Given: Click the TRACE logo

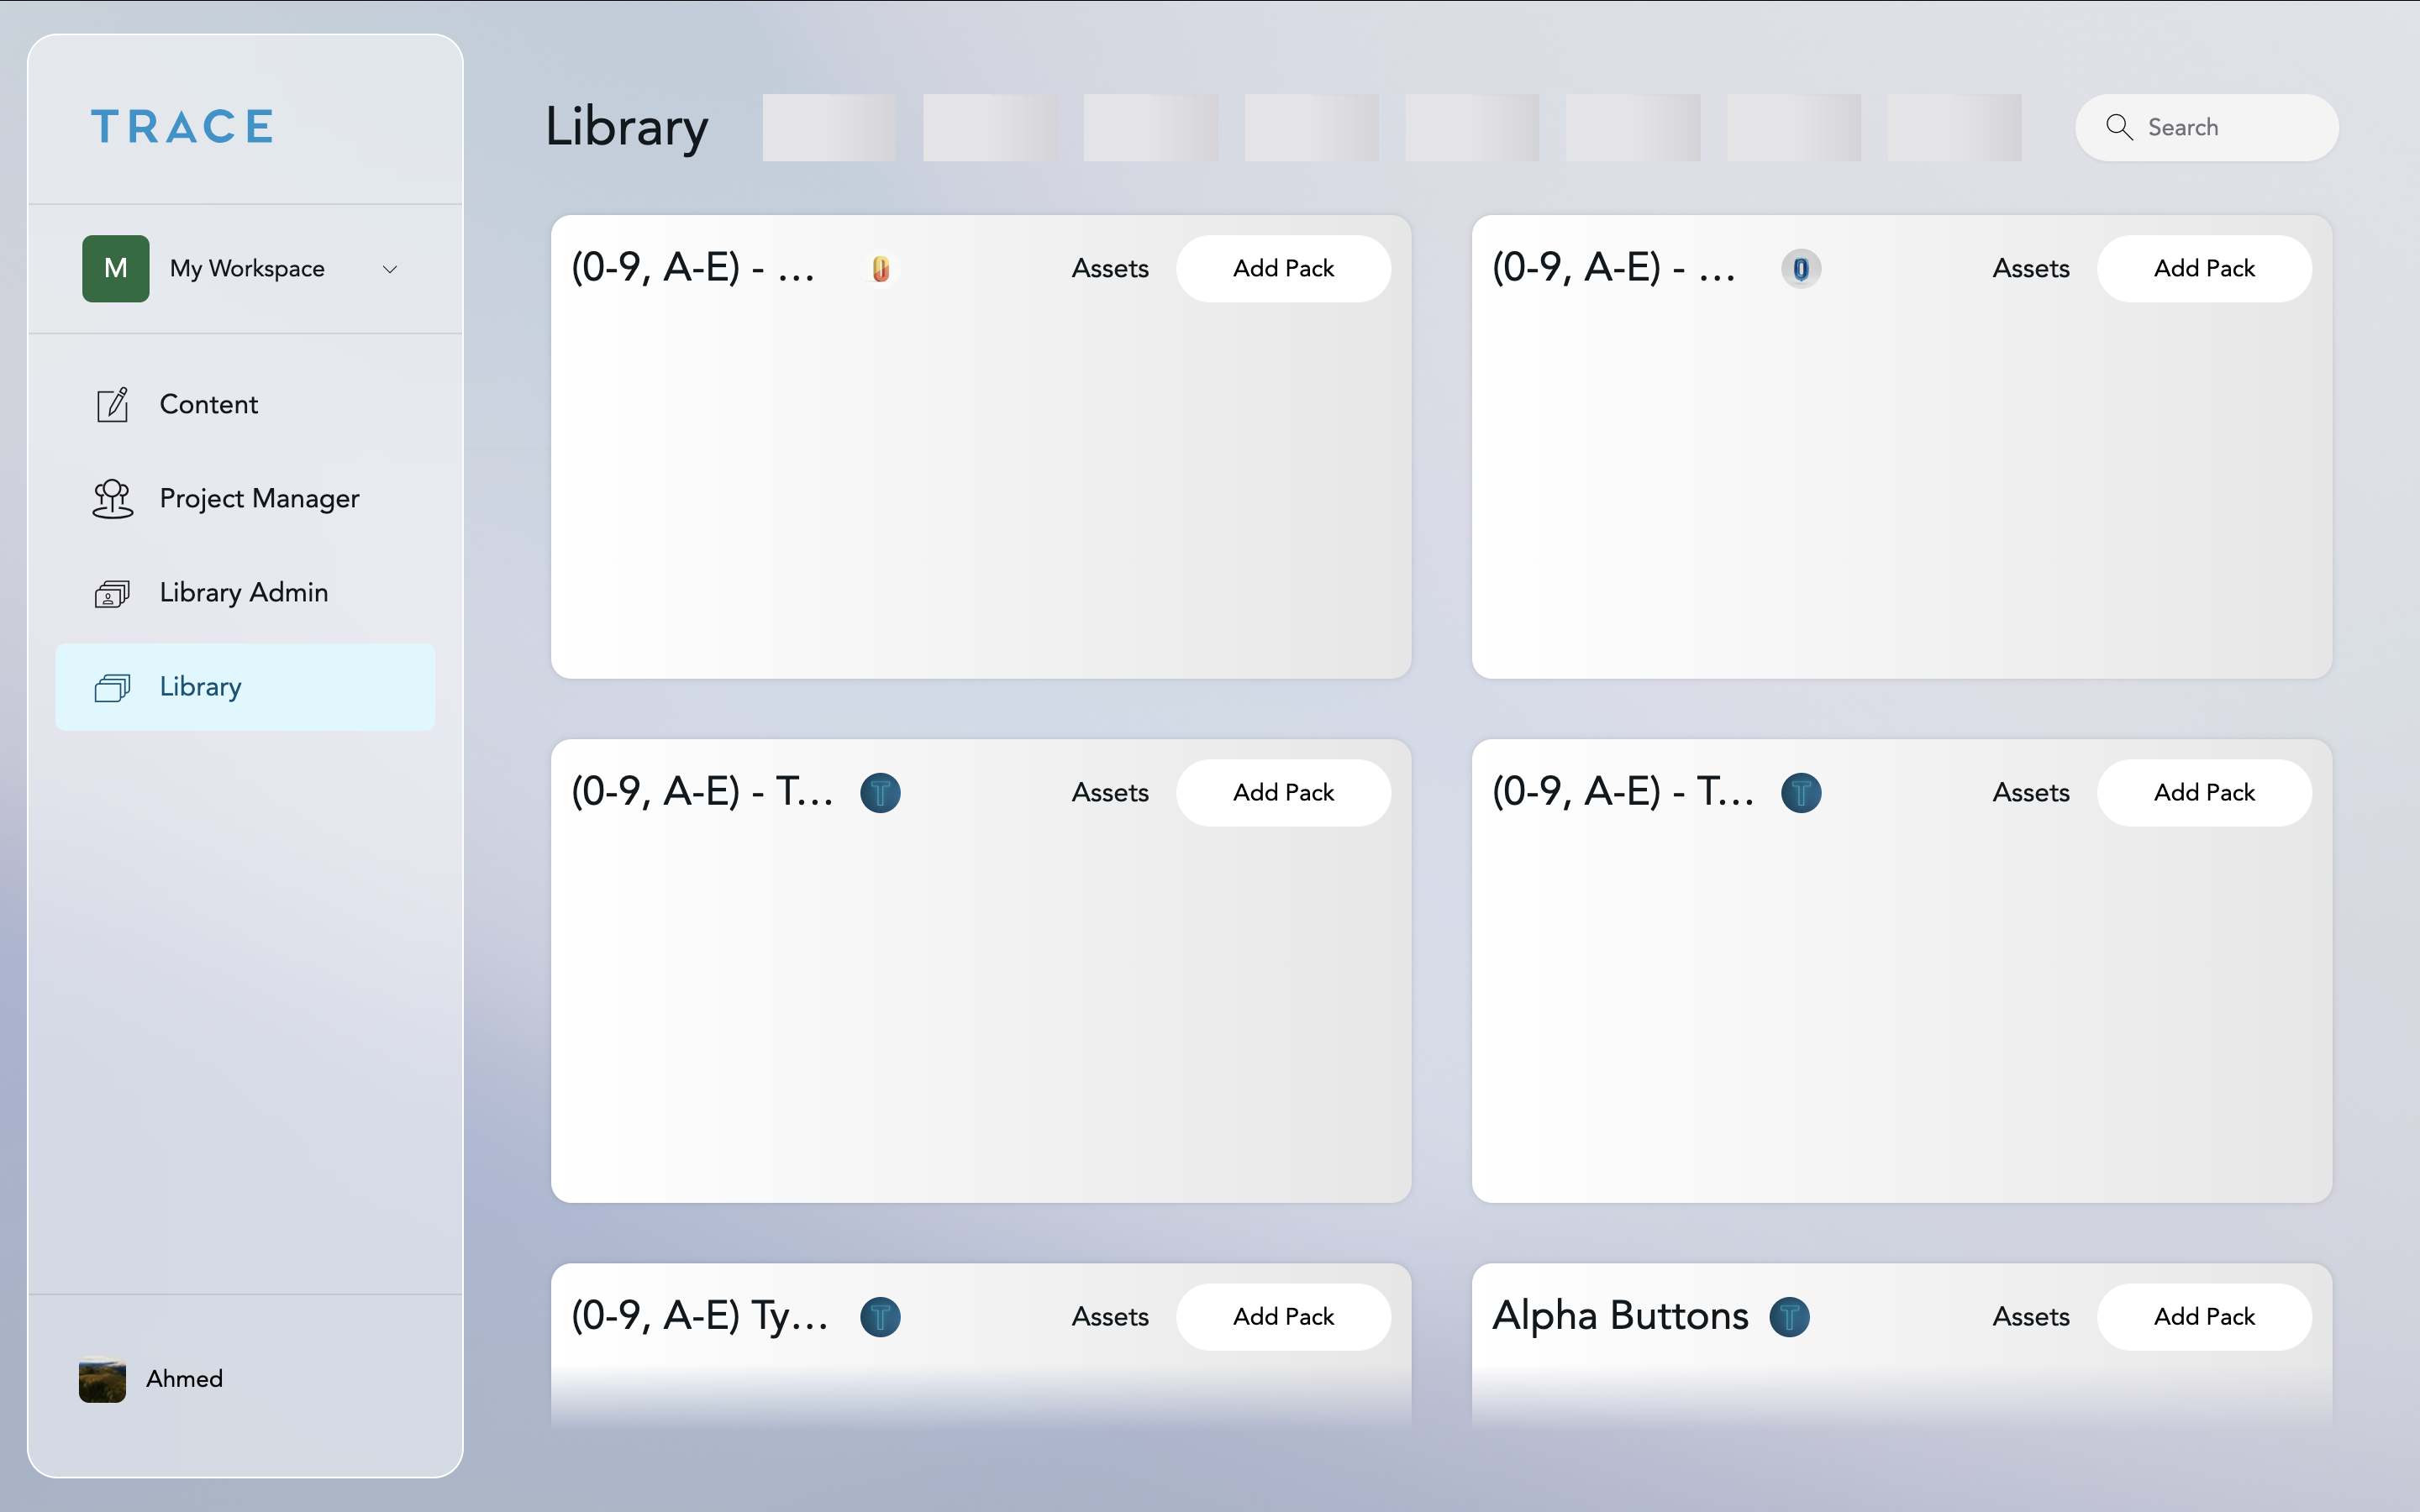Looking at the screenshot, I should tap(181, 125).
